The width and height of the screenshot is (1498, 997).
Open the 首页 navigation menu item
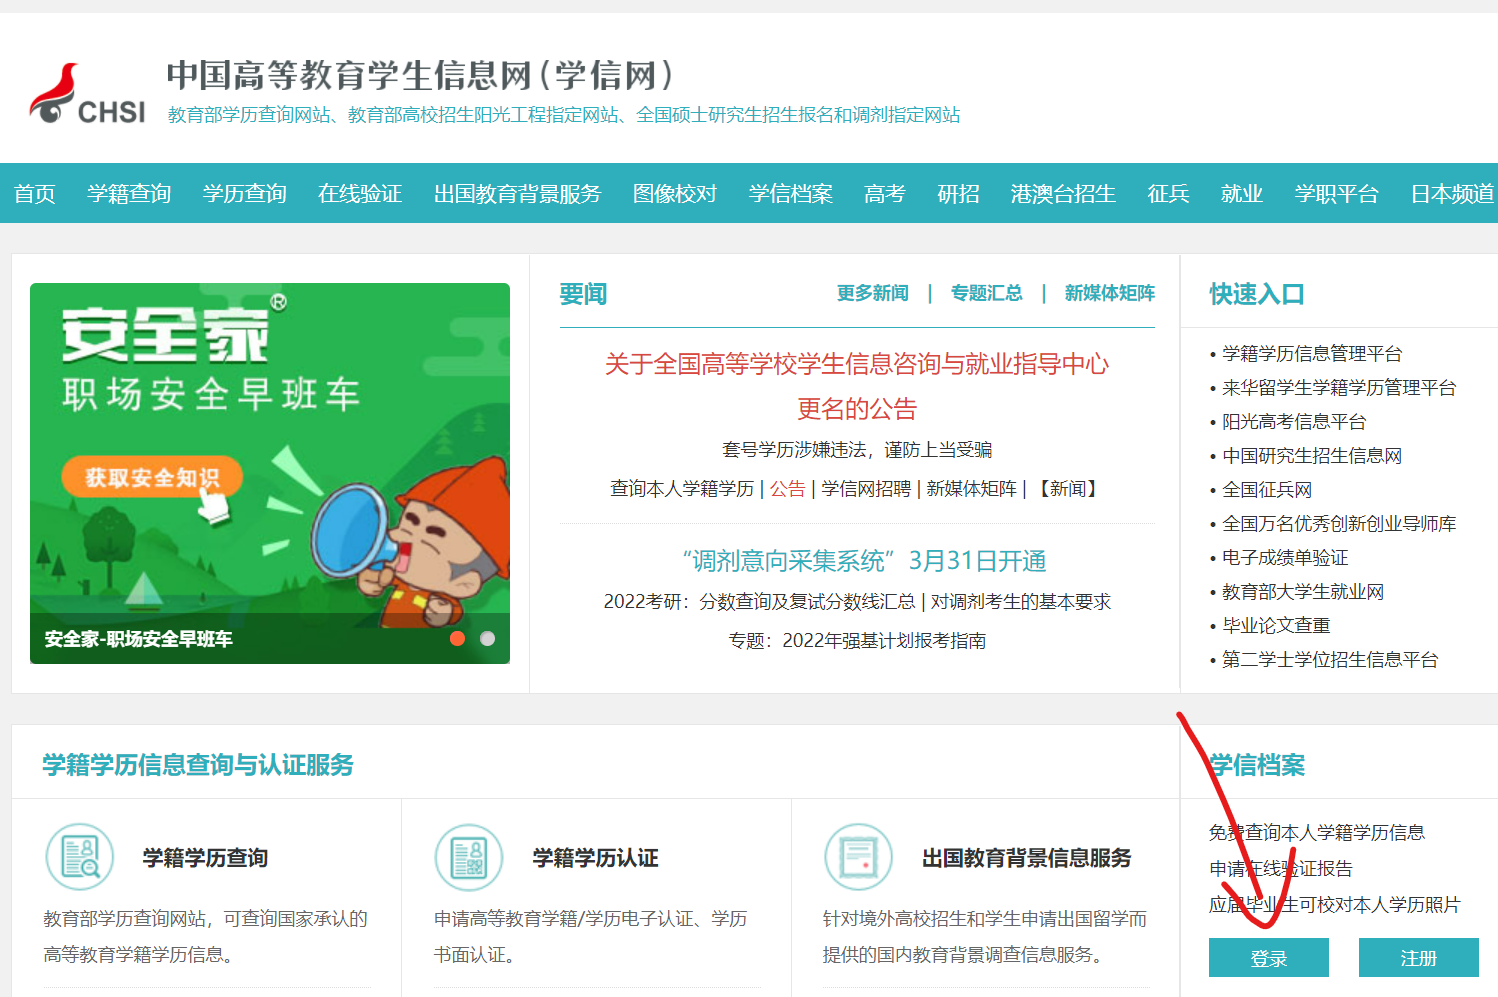(x=35, y=193)
